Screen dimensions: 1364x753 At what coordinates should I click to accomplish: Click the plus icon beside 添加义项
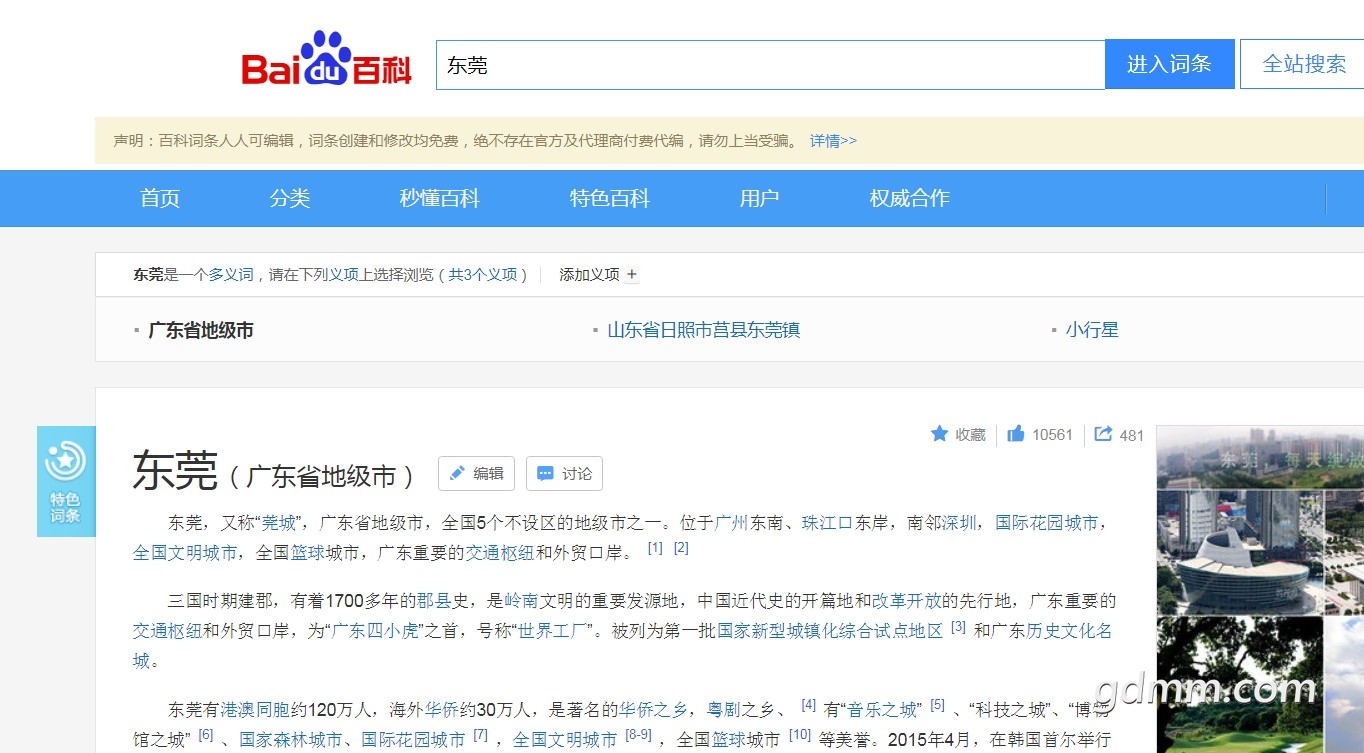pyautogui.click(x=631, y=275)
